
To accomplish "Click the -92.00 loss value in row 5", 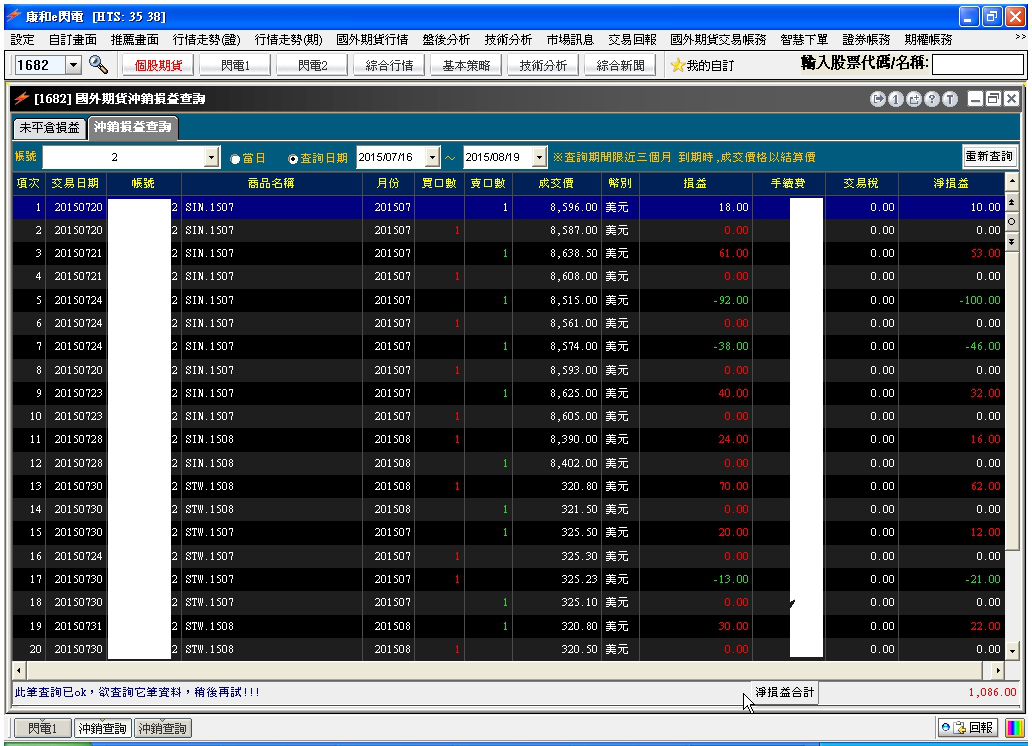I will click(731, 300).
